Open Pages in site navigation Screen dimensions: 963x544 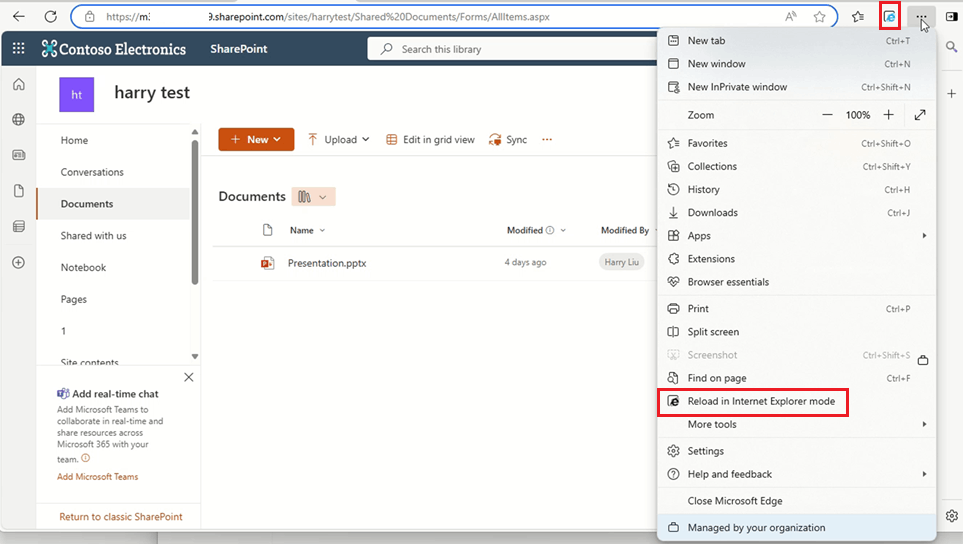pyautogui.click(x=74, y=300)
